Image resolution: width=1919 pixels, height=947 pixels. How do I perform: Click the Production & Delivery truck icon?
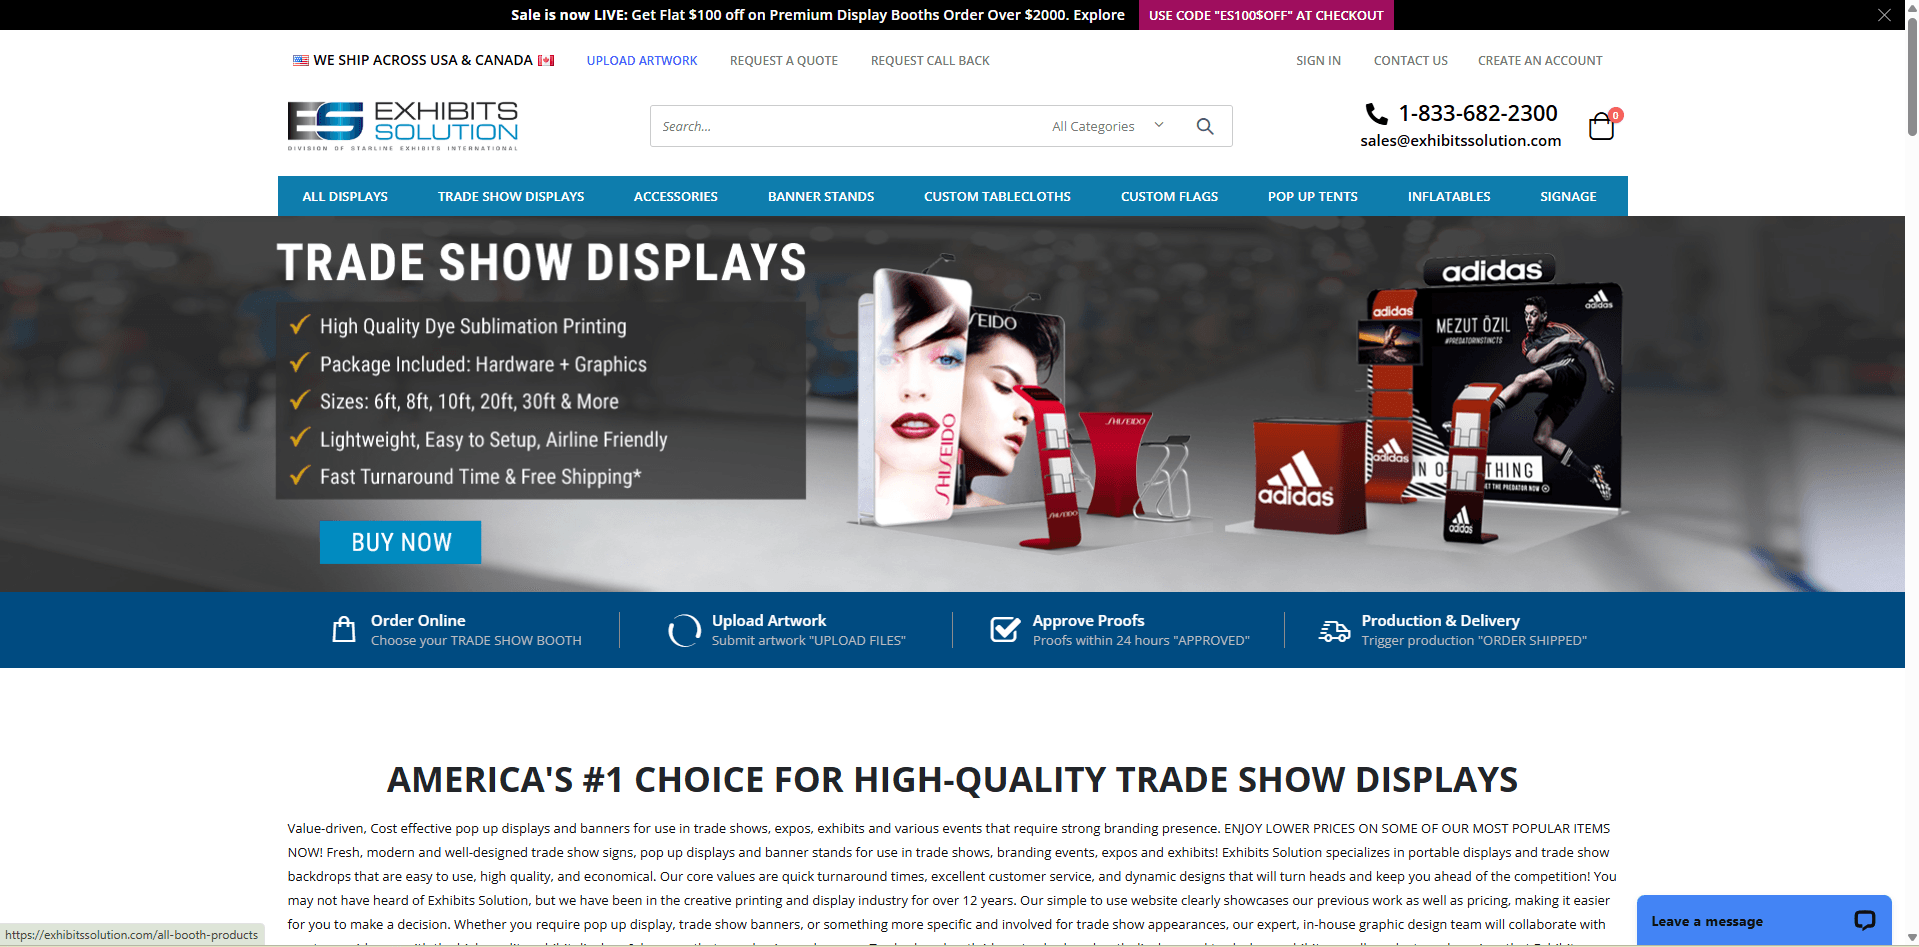[x=1334, y=630]
